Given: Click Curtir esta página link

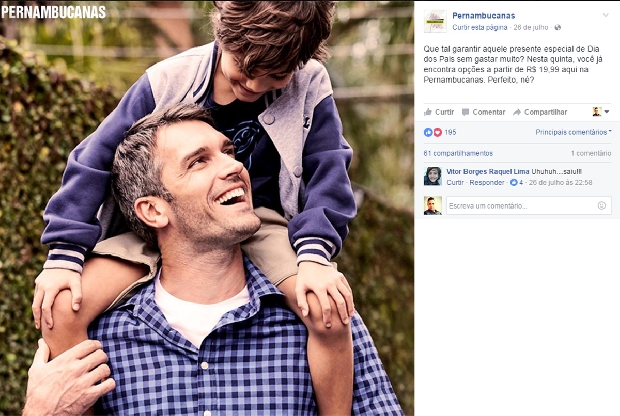Looking at the screenshot, I should coord(480,27).
